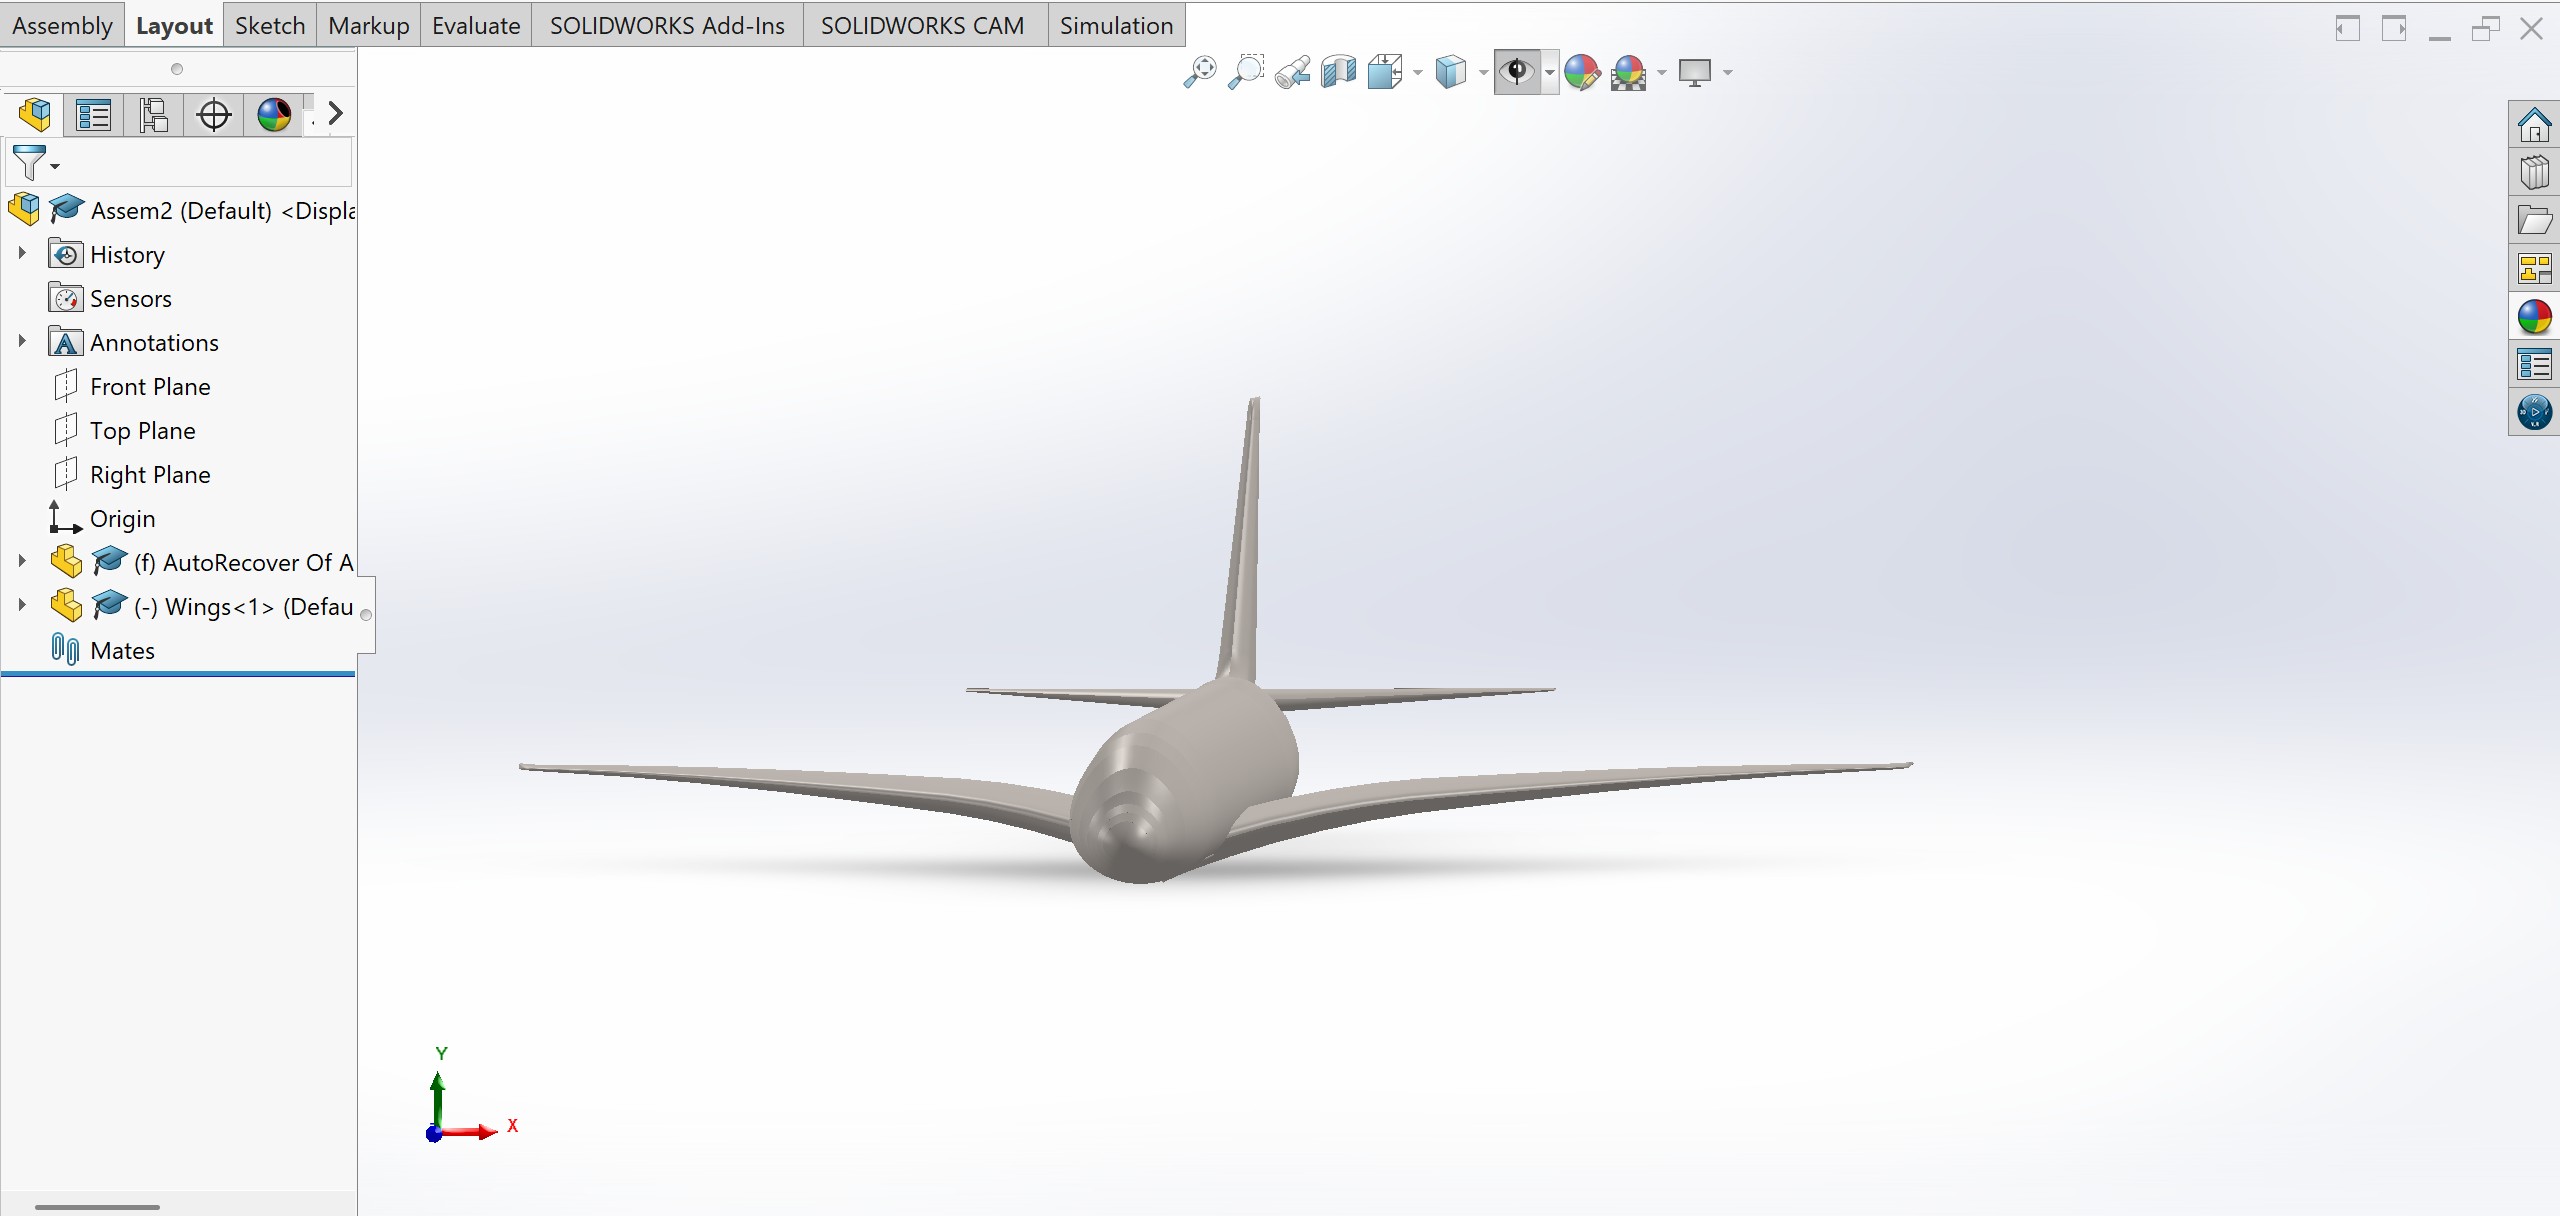Click the Appearances color ball in task pane
The height and width of the screenshot is (1216, 2560).
point(2534,317)
